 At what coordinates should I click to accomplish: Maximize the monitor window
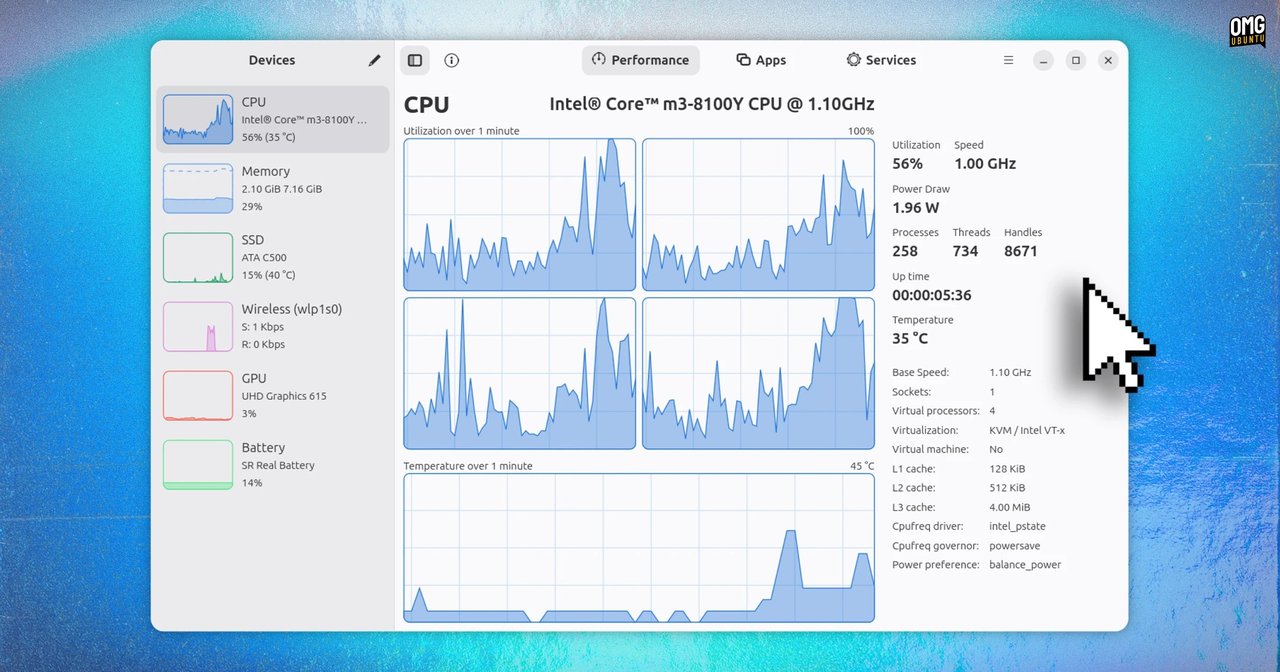coord(1076,60)
